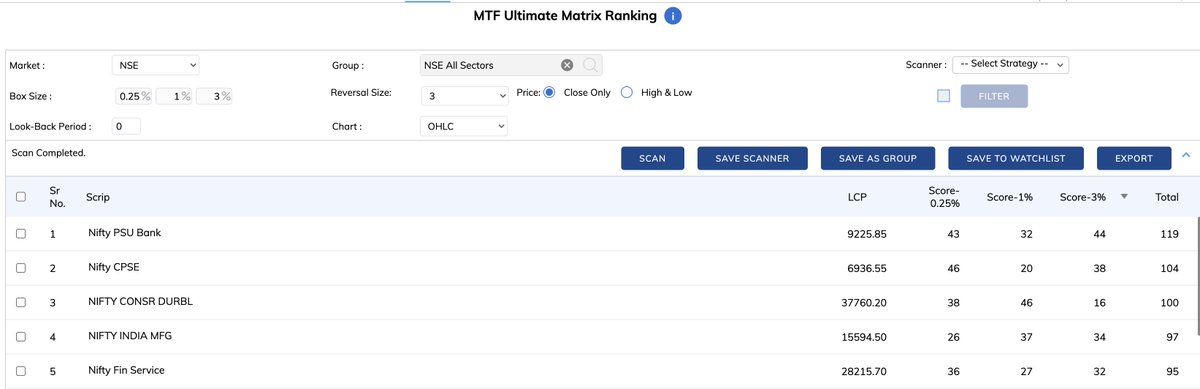1200x389 pixels.
Task: Click the Total score 119
Action: point(1169,234)
